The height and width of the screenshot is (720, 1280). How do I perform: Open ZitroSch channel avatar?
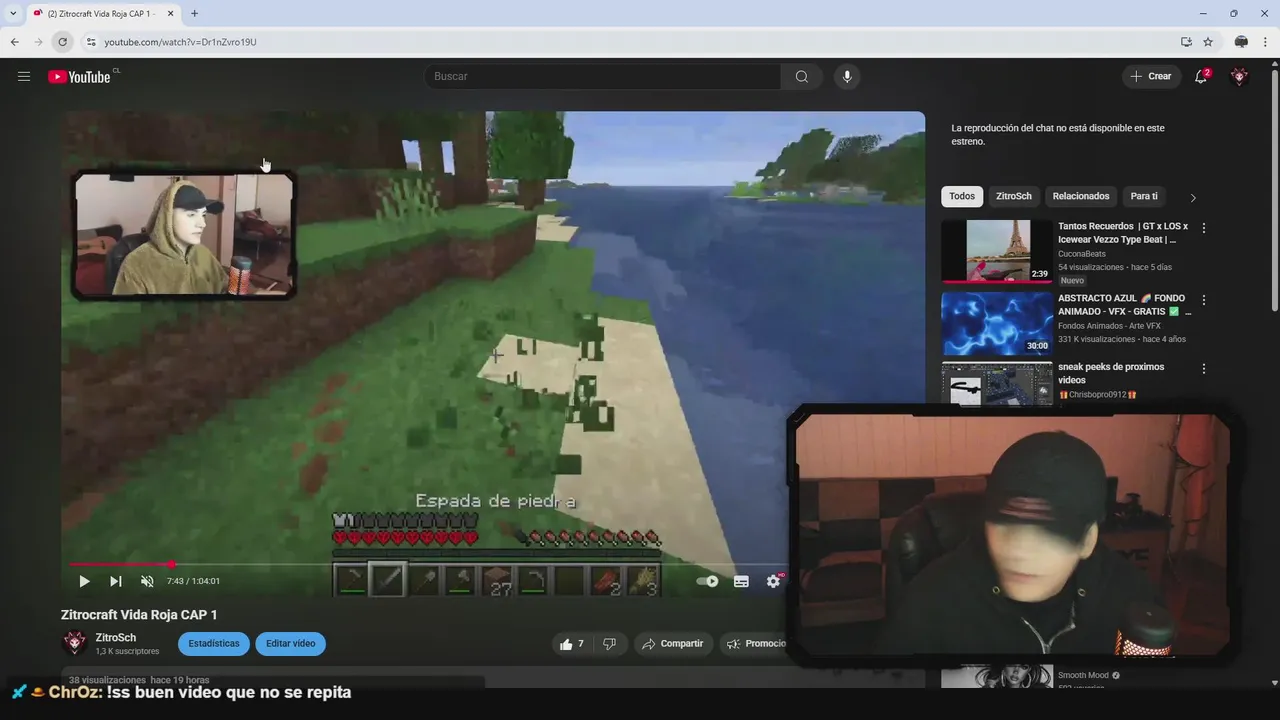coord(74,643)
